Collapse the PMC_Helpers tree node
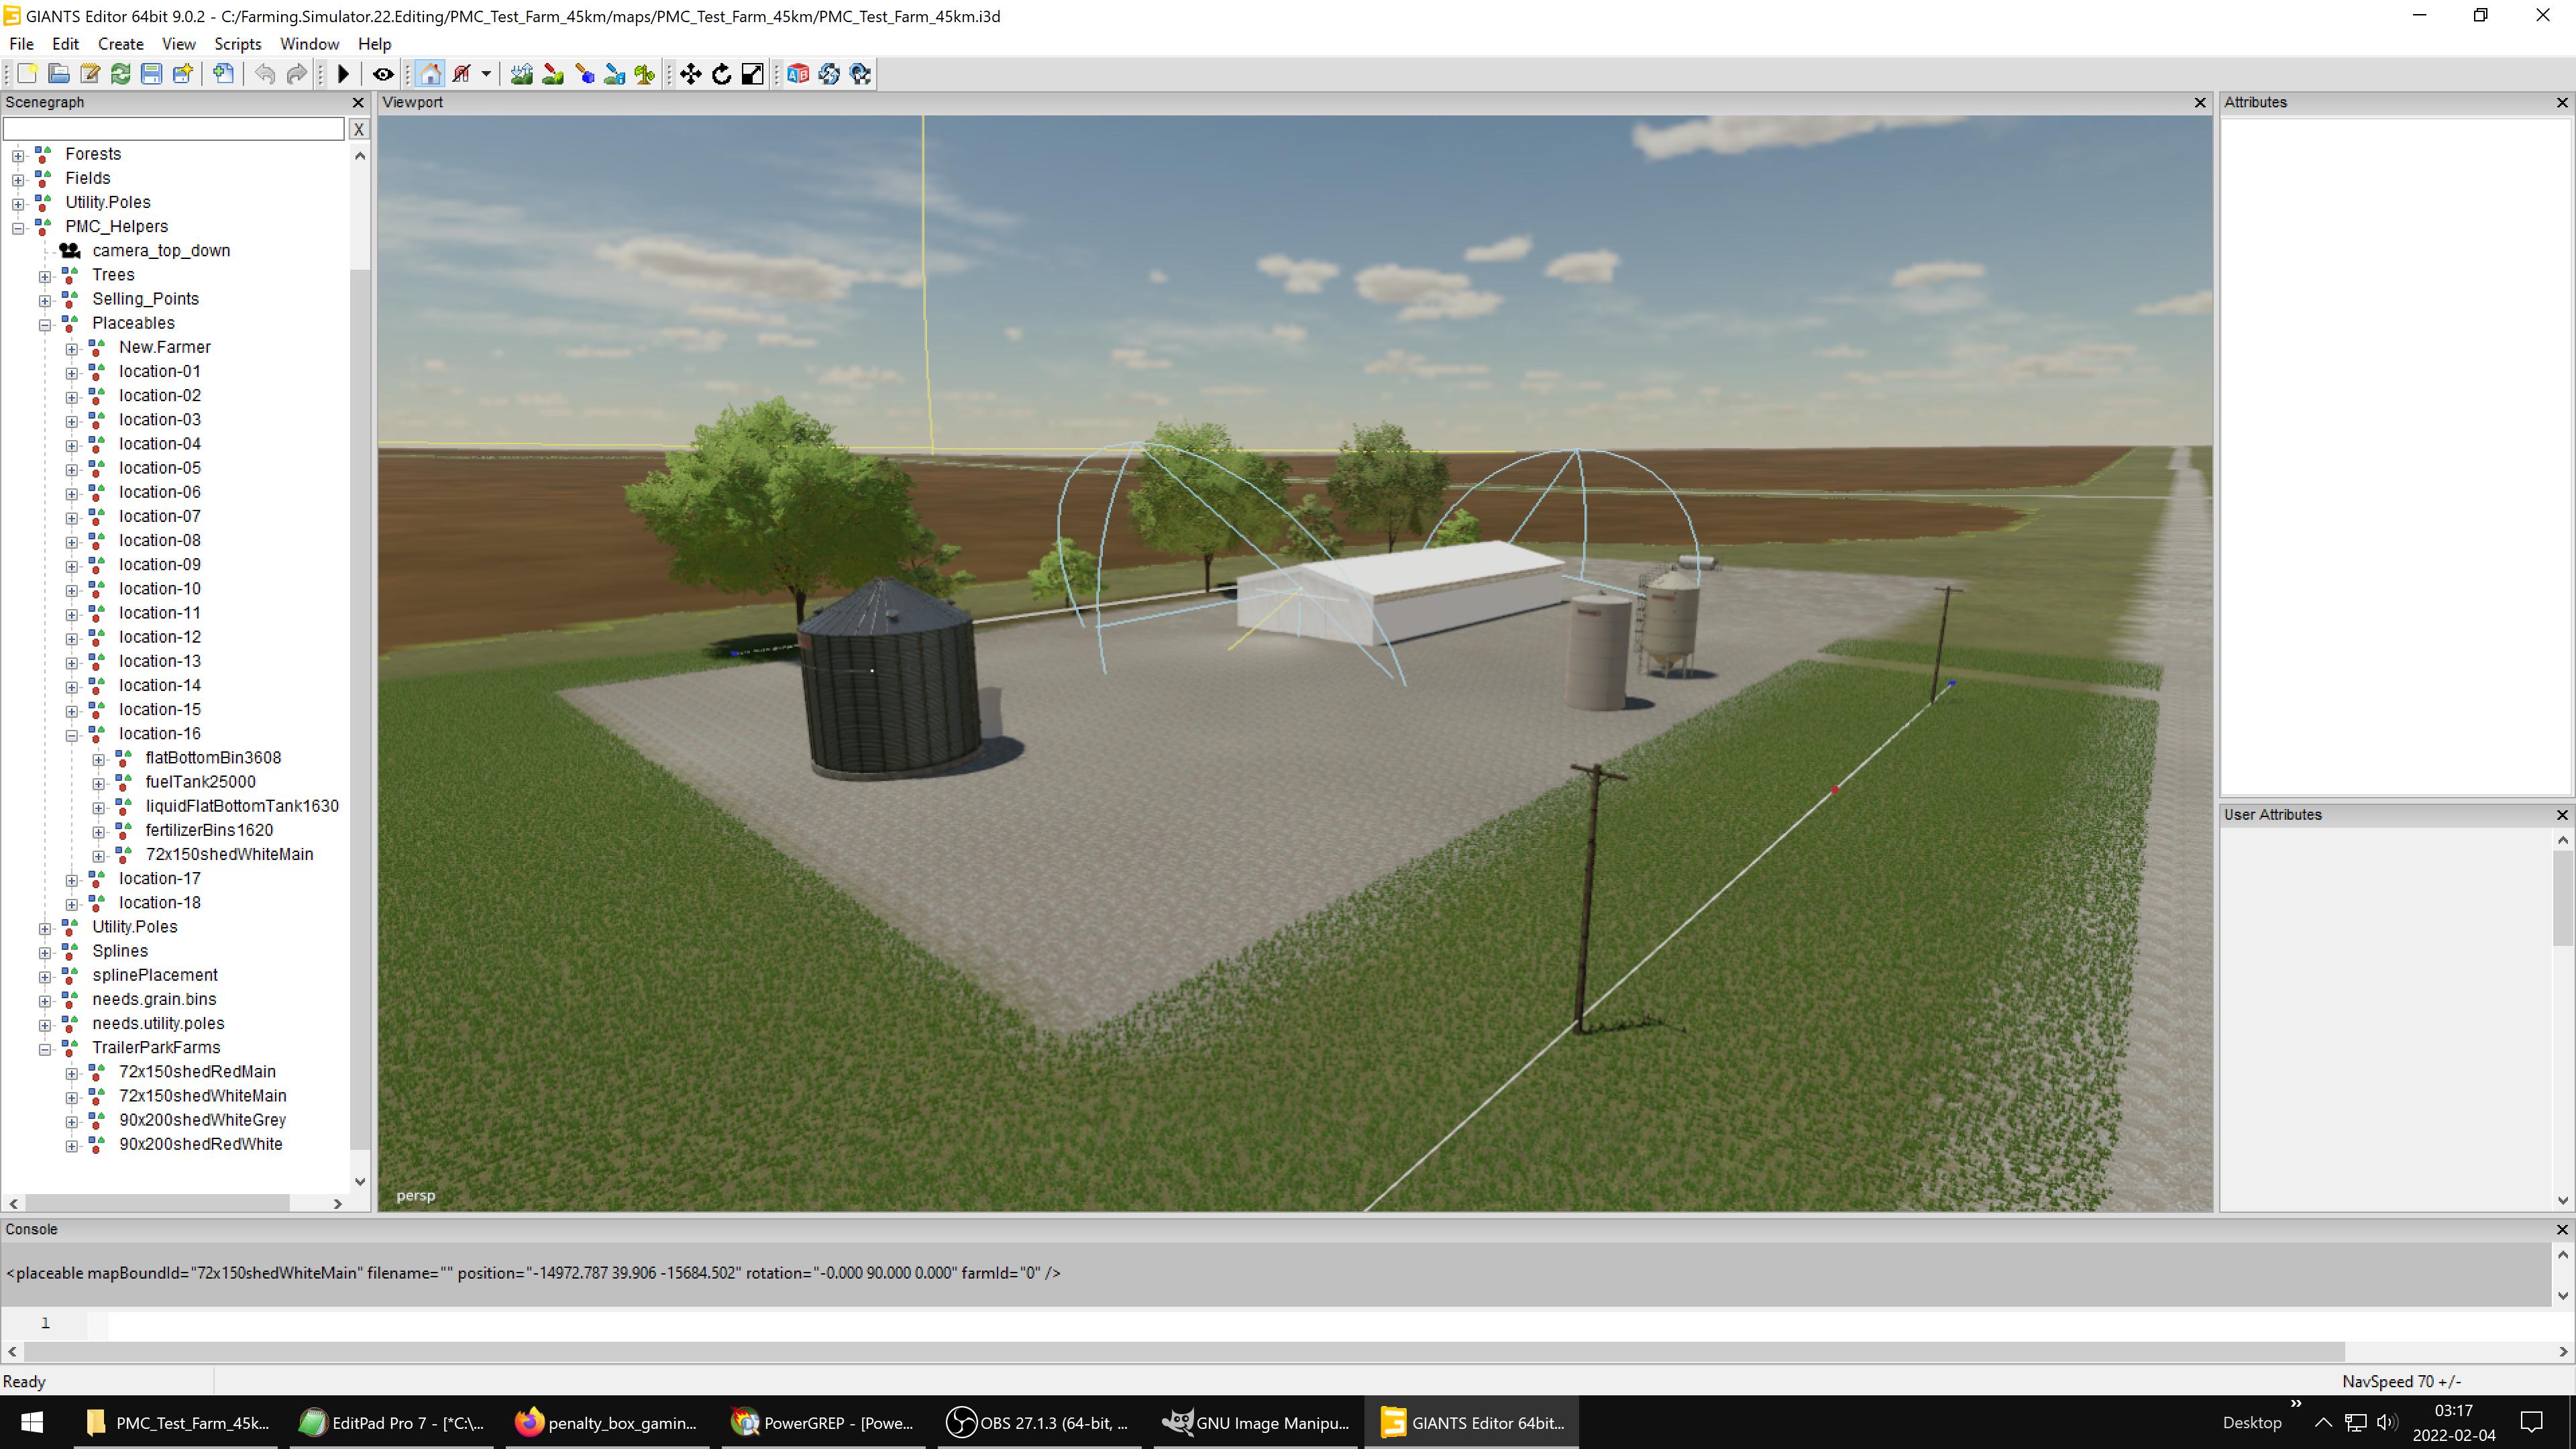 pos(18,228)
